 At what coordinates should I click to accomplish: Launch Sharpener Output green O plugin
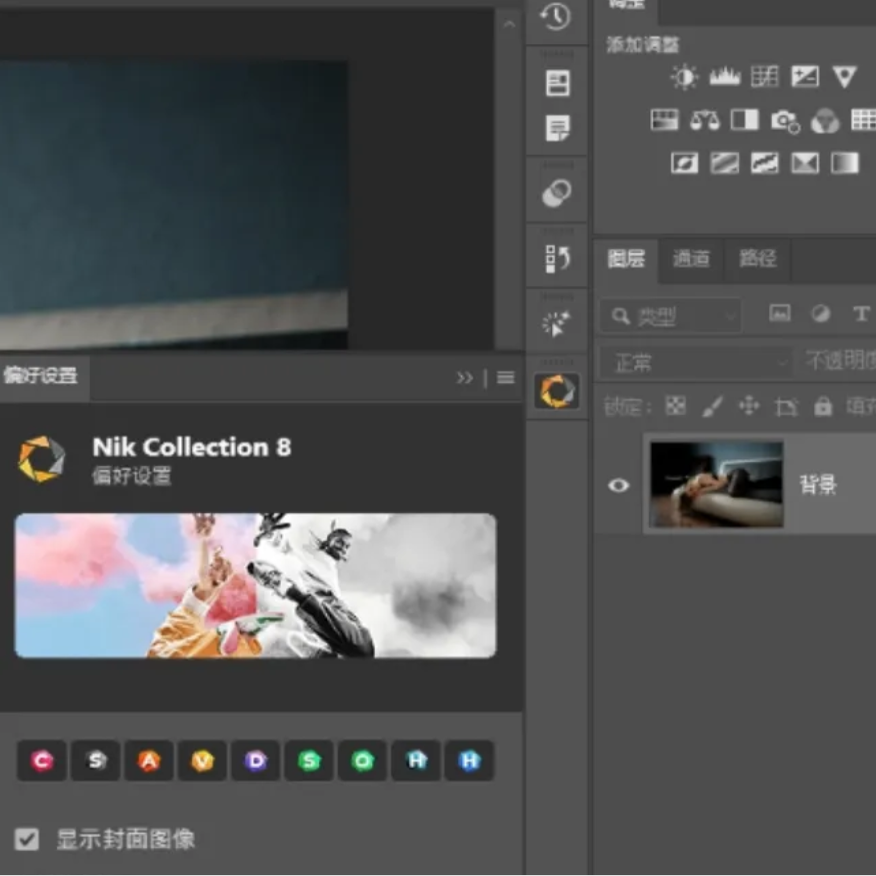click(x=362, y=760)
